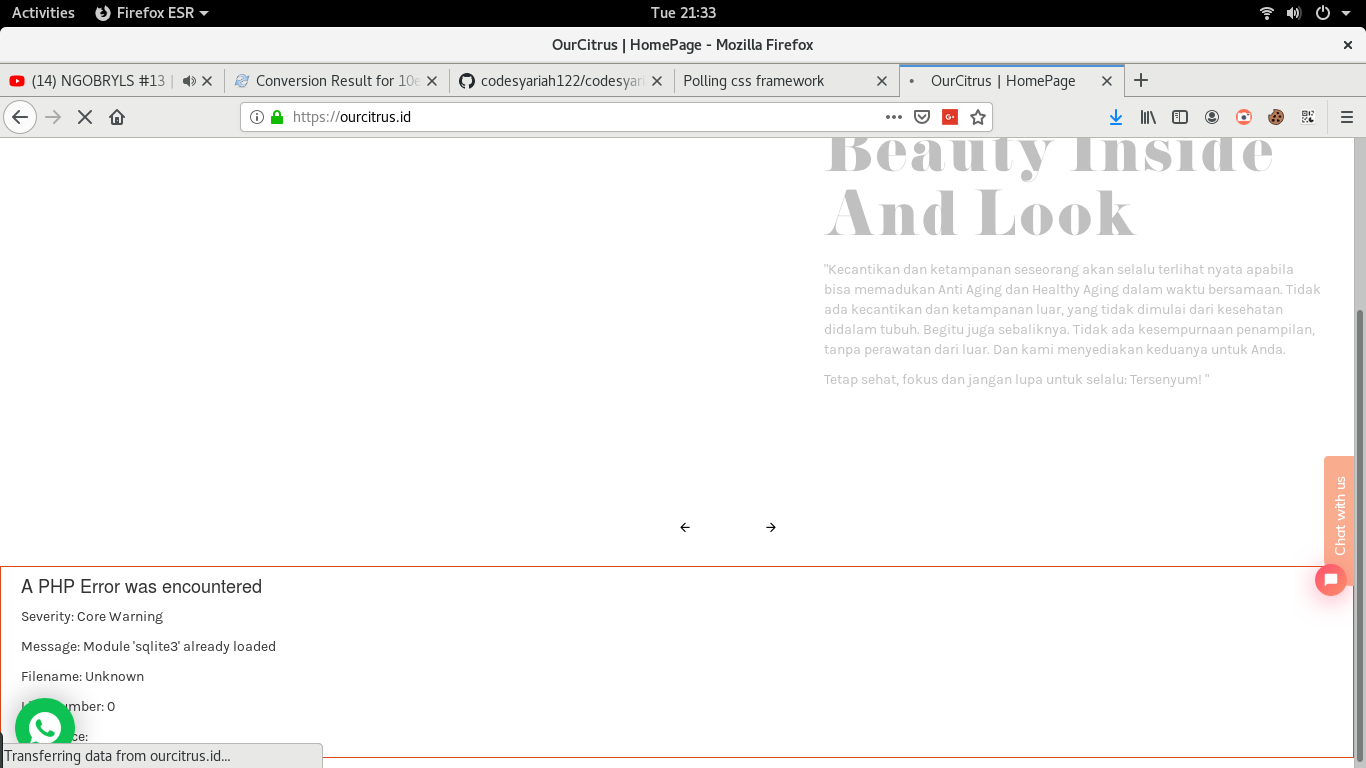The image size is (1366, 768).
Task: Close the NGOBRYLS YouTube tab
Action: (x=207, y=81)
